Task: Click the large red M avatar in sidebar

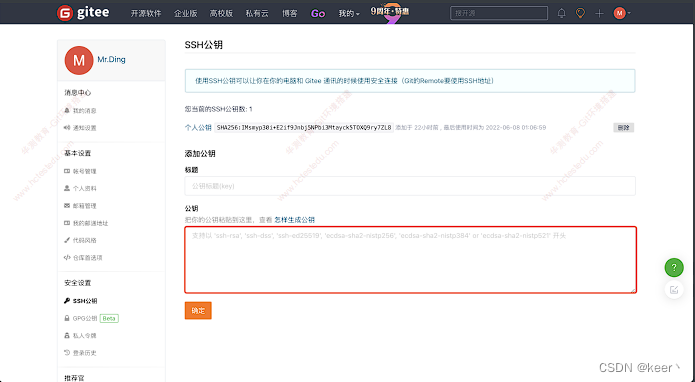Action: pyautogui.click(x=79, y=60)
